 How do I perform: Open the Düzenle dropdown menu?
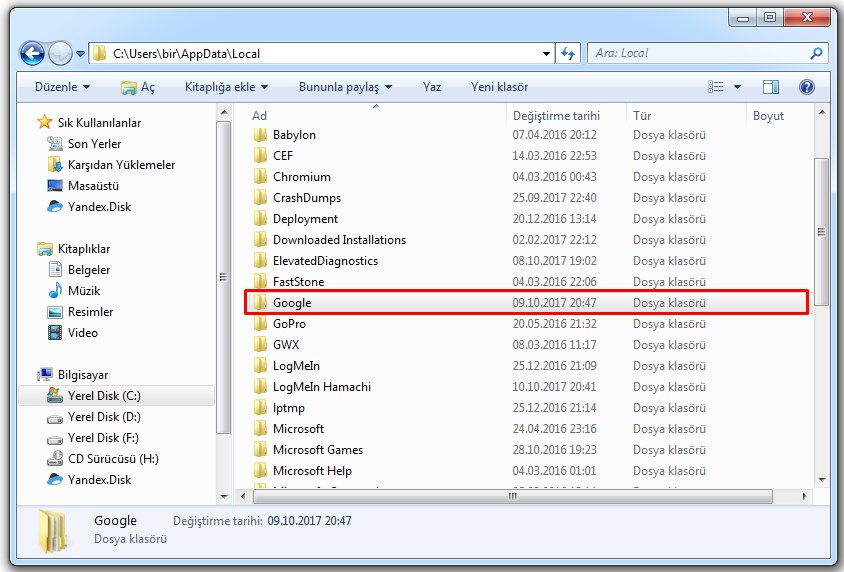(62, 87)
